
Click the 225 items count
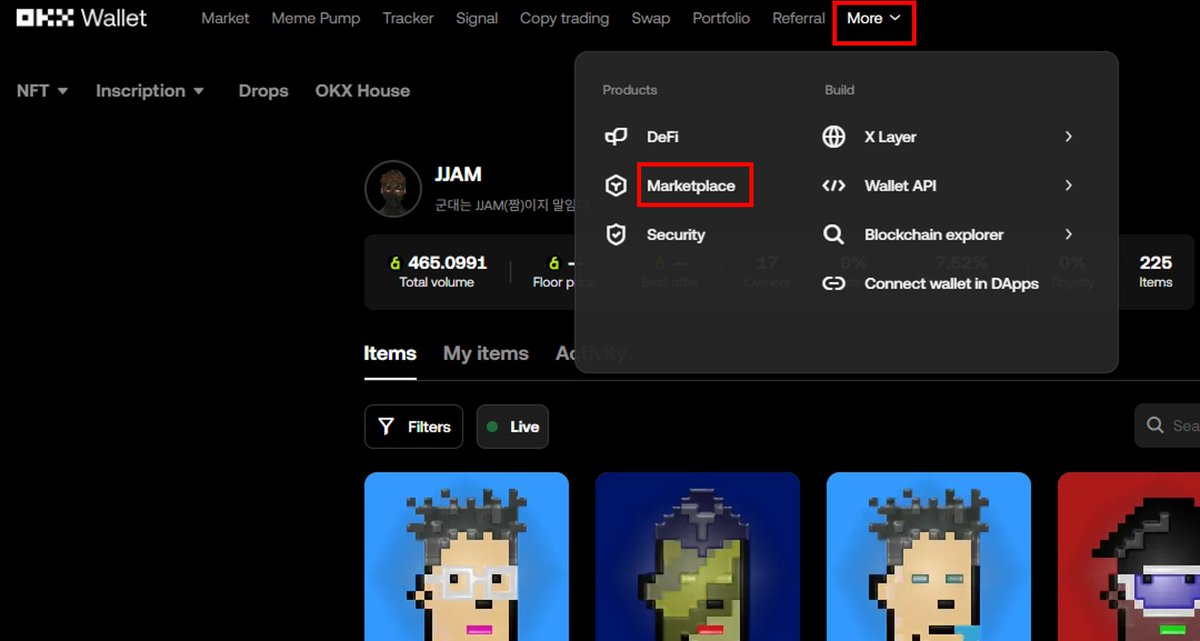1155,263
